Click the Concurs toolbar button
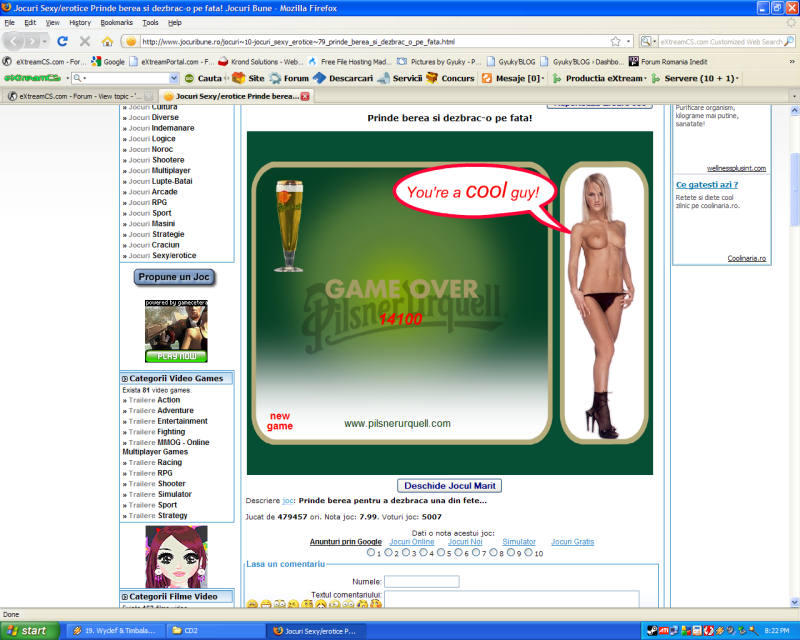This screenshot has height=640, width=800. click(451, 78)
